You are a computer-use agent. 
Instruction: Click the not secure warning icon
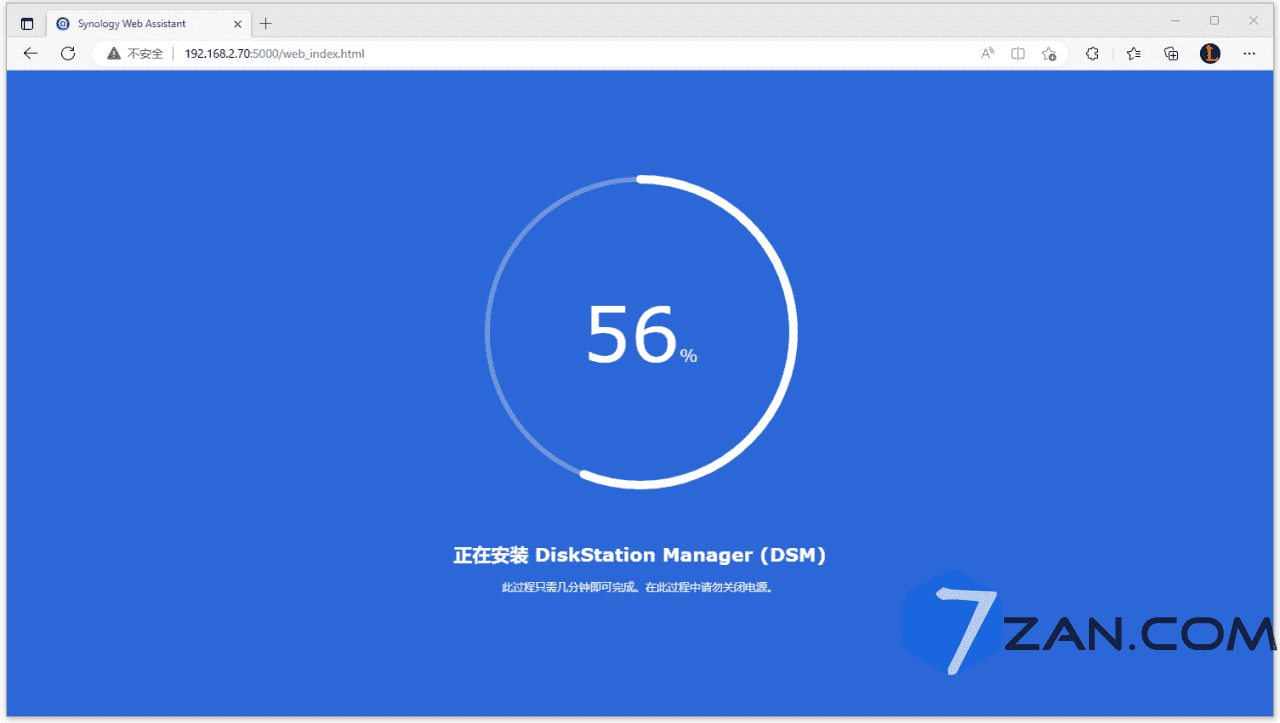(114, 54)
